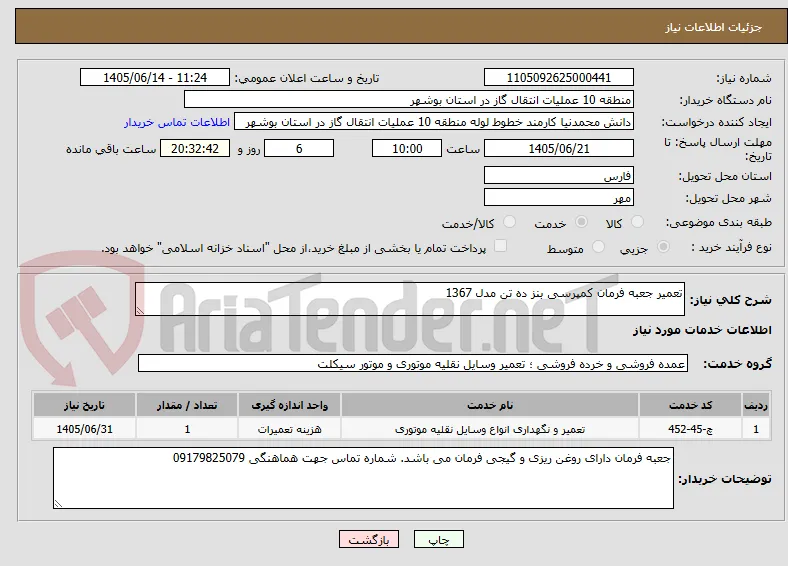Click the هزینه تعمیرات unit cell
This screenshot has width=788, height=566.
pos(289,429)
